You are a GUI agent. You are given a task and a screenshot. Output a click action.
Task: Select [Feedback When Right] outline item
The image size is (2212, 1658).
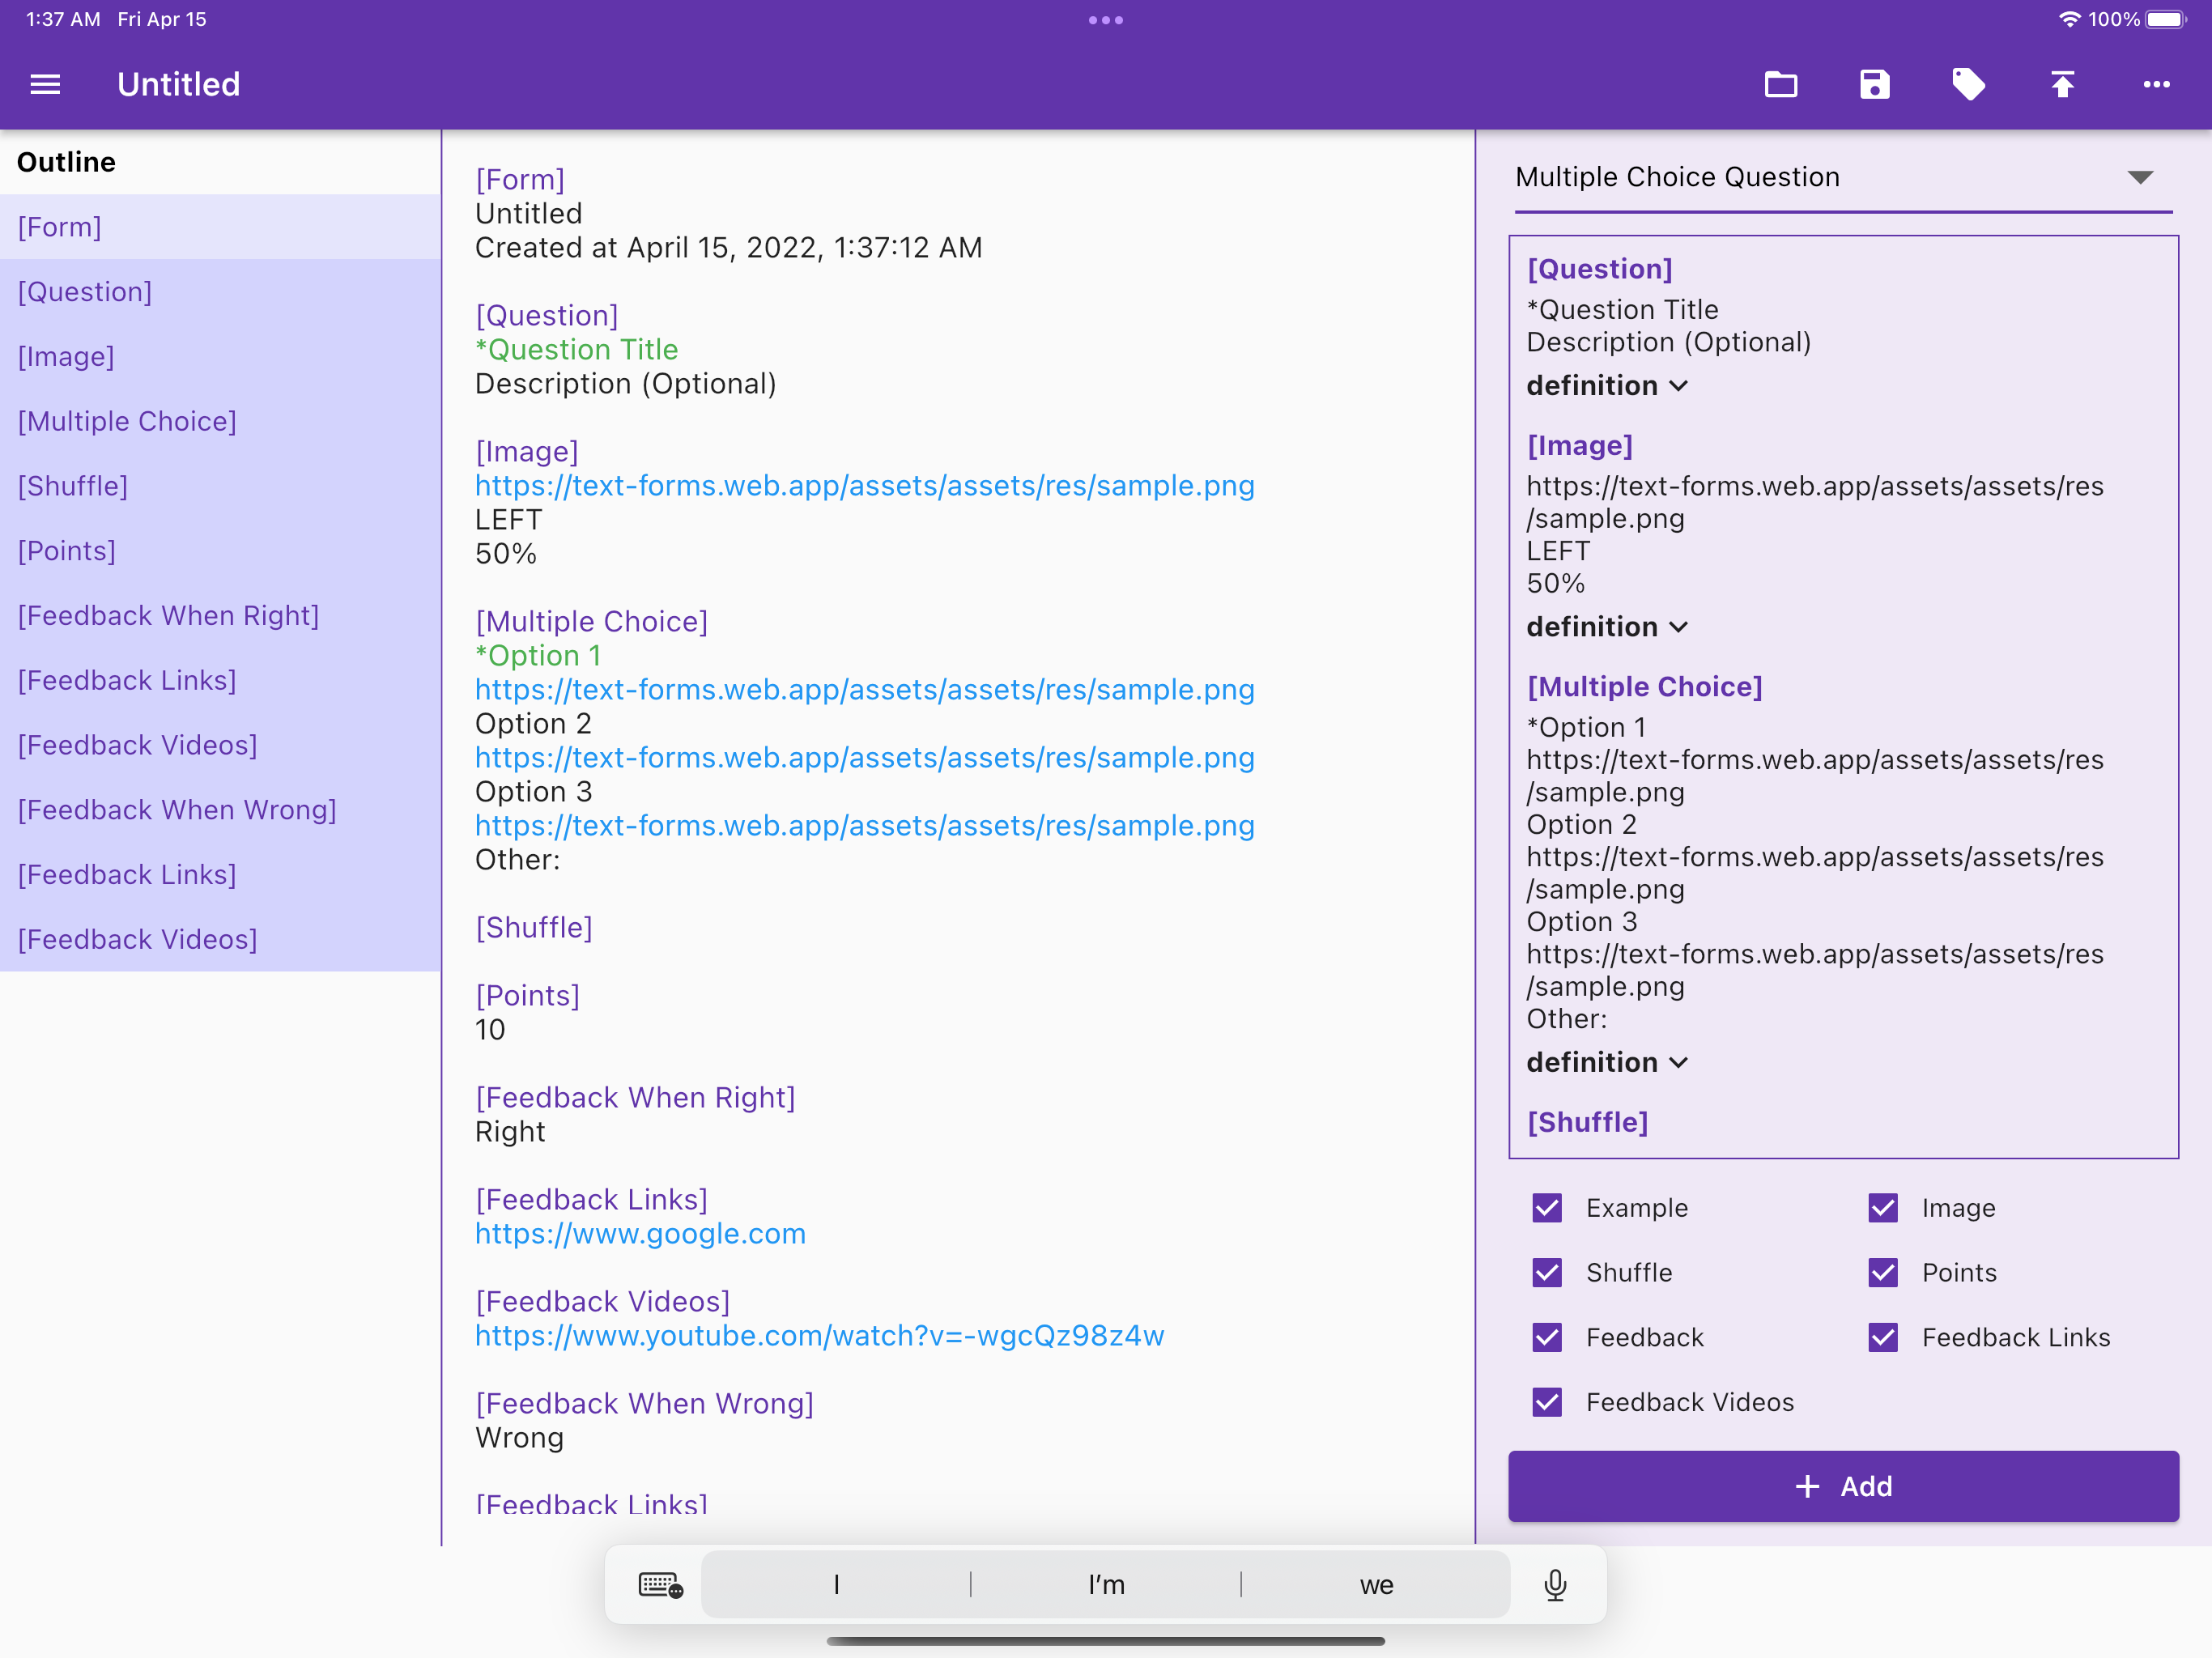220,616
